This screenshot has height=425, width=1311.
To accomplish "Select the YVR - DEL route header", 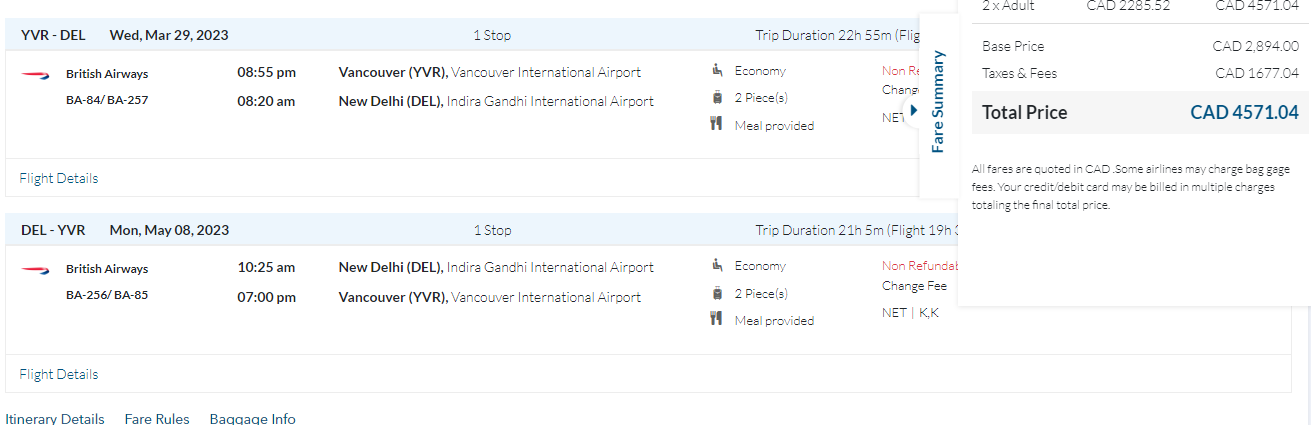I will (53, 35).
